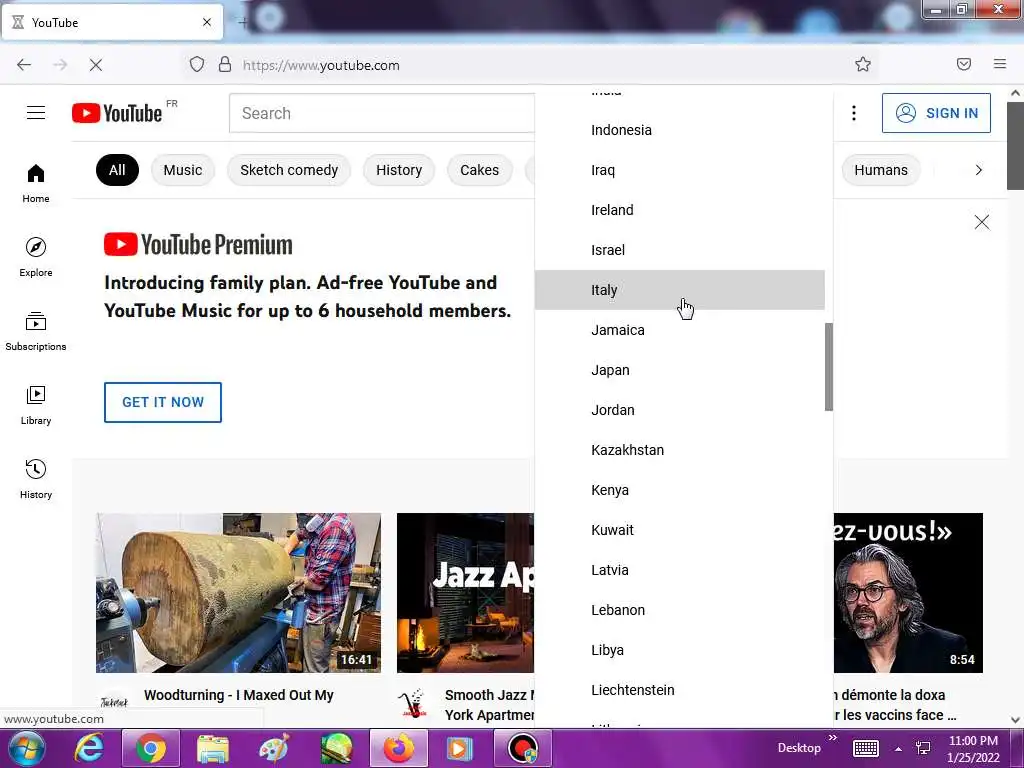Choose Jordan from the location list
This screenshot has width=1024, height=768.
679,410
